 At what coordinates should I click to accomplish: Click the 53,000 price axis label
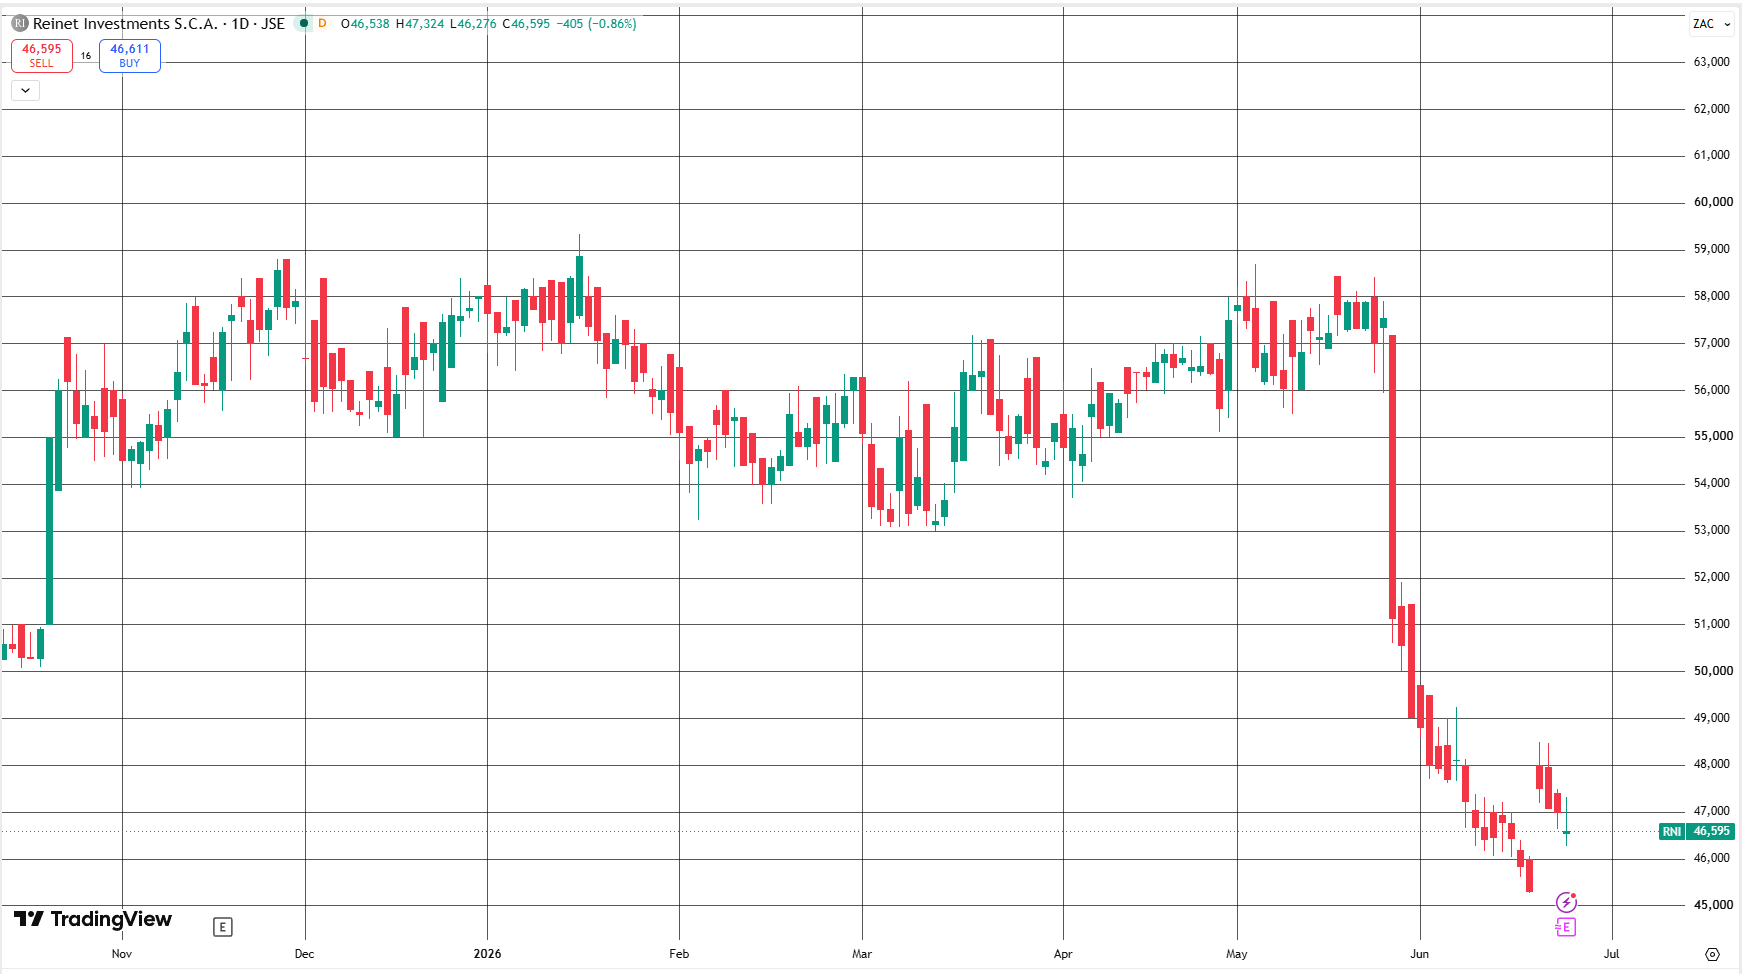(x=1712, y=530)
